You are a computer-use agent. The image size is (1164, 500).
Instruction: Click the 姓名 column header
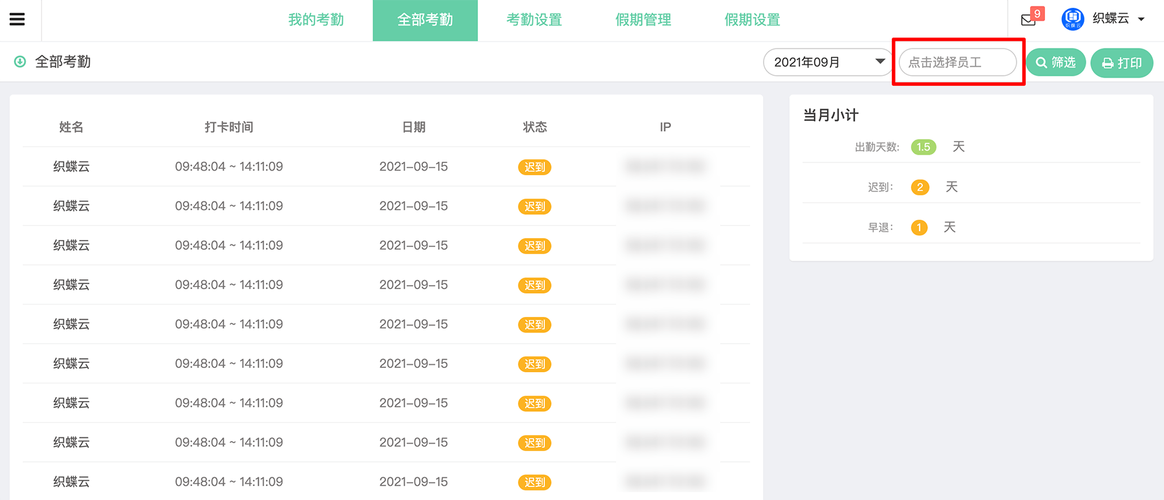(71, 127)
